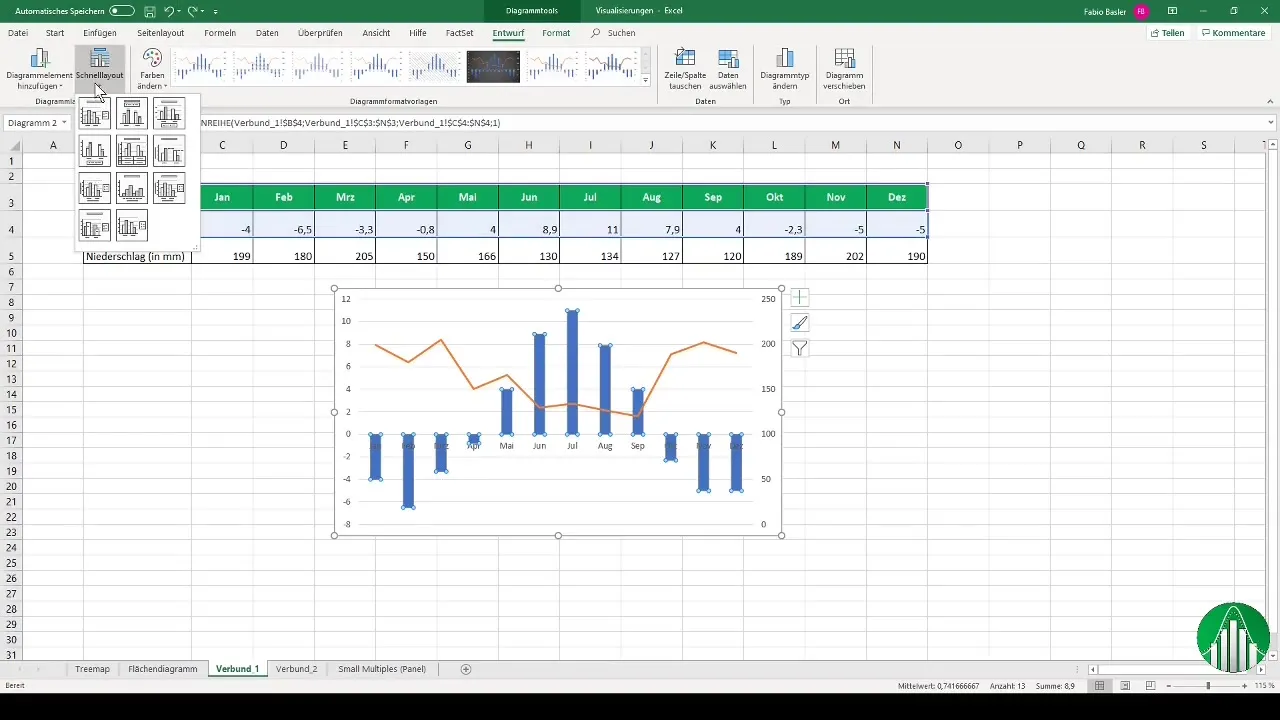The image size is (1280, 720).
Task: Apply the dark background chart style
Action: click(493, 66)
